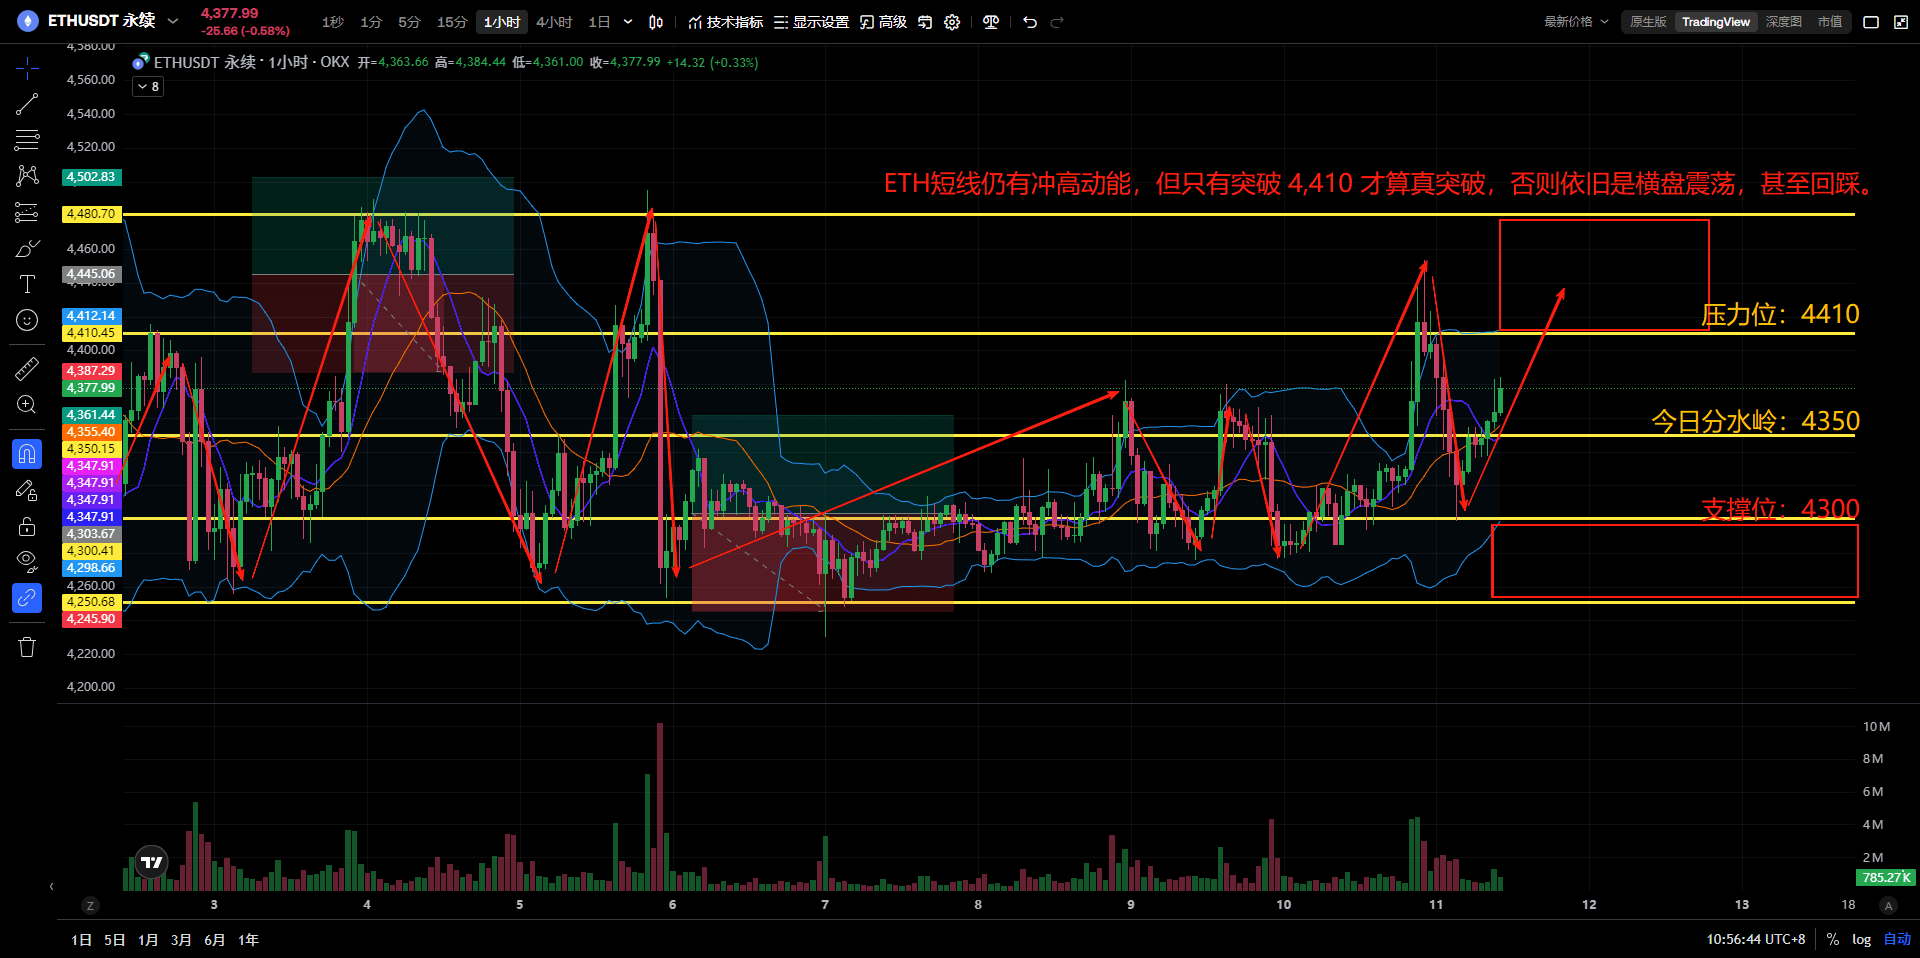The image size is (1920, 958).
Task: Select the TradingView chart tab
Action: tap(1716, 22)
